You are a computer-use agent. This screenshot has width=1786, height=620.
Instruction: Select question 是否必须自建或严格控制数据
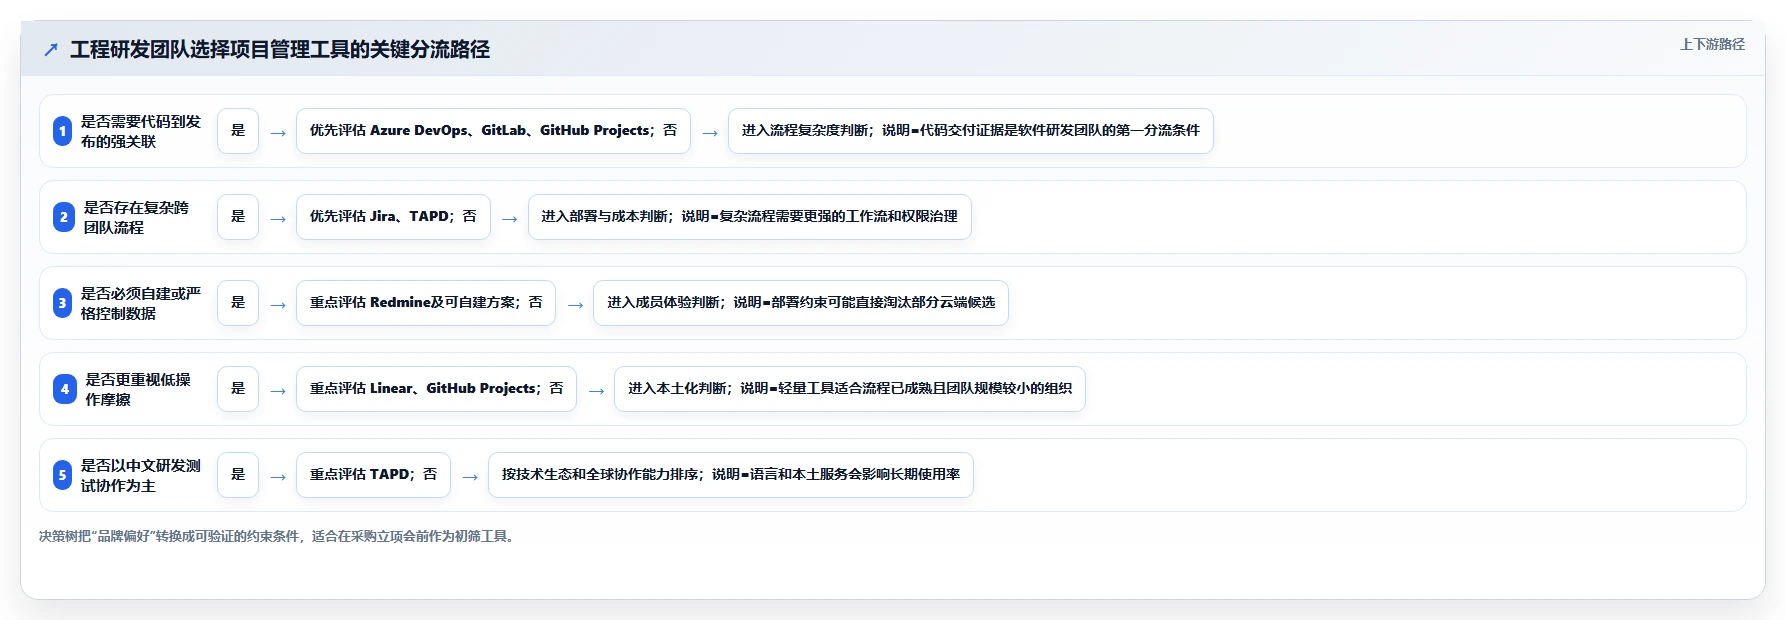[141, 303]
